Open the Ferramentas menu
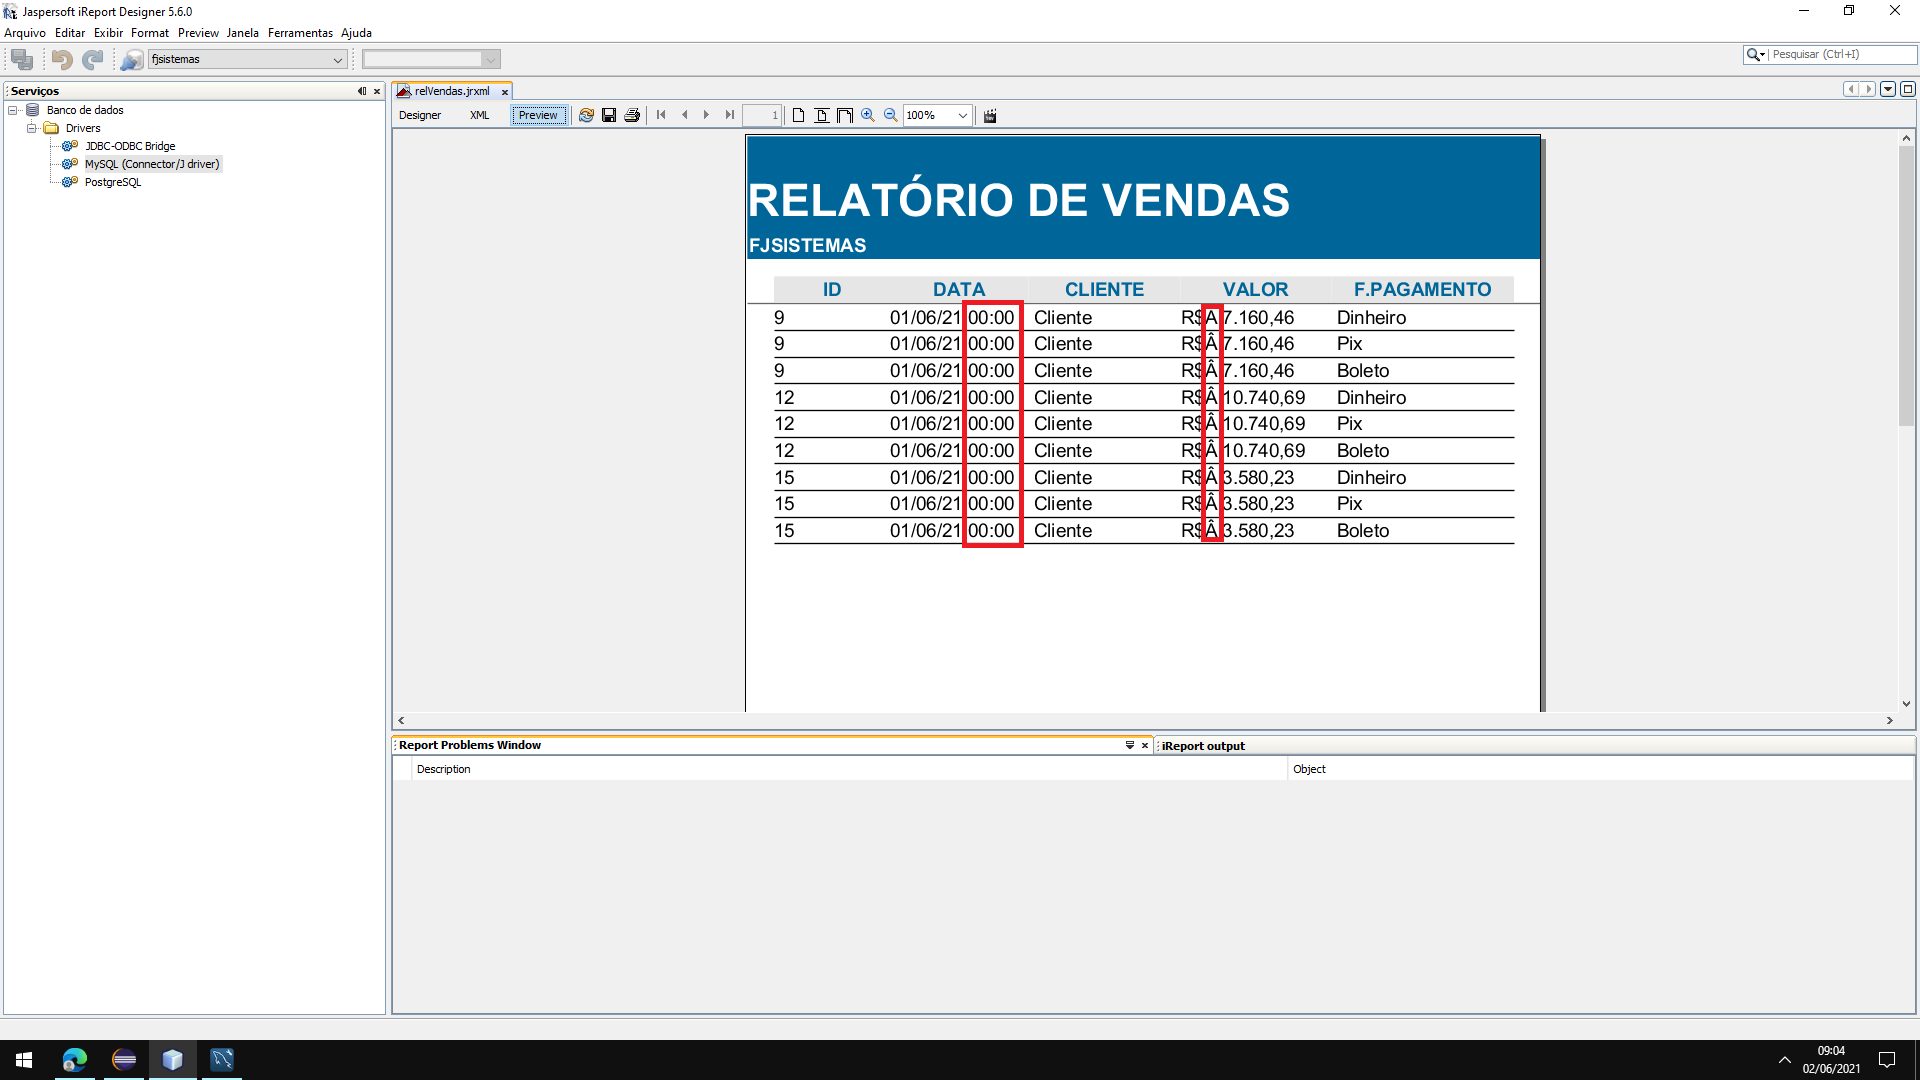 point(300,33)
